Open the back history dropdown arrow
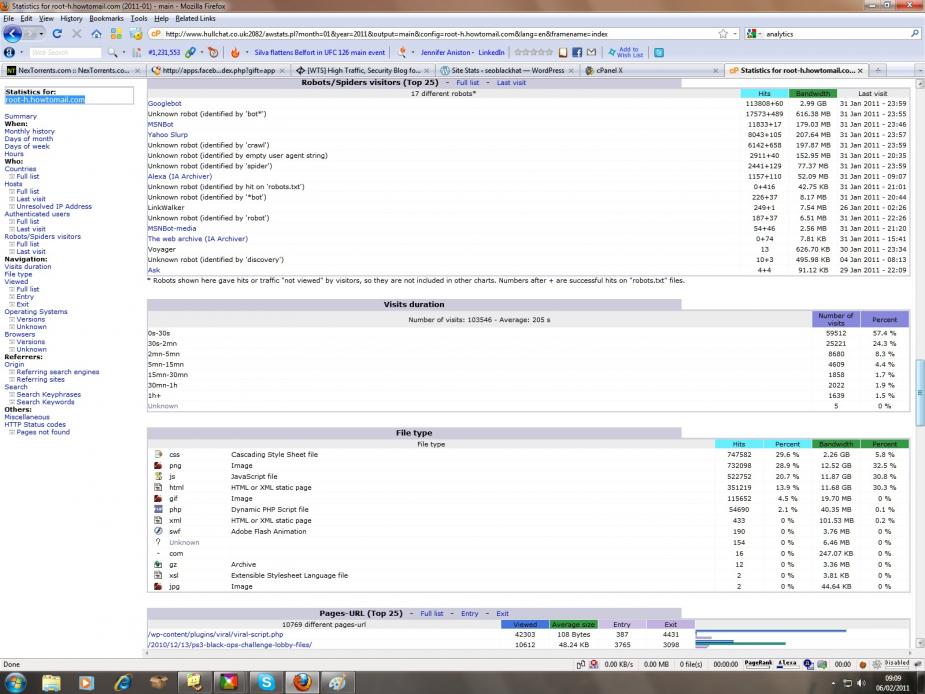The width and height of the screenshot is (925, 694). [41, 34]
